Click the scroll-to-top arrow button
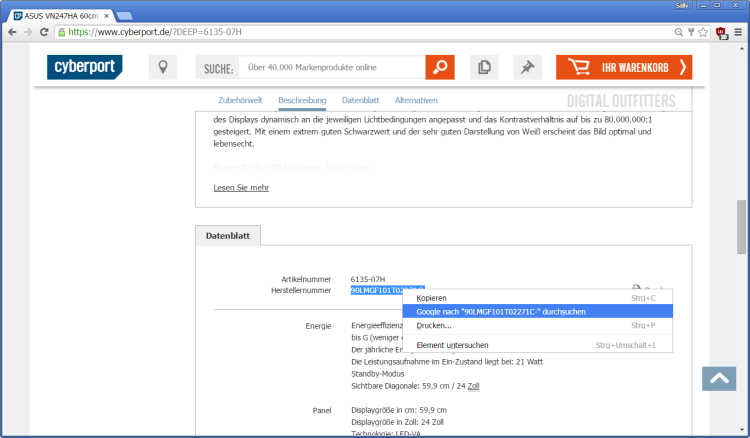 point(718,379)
